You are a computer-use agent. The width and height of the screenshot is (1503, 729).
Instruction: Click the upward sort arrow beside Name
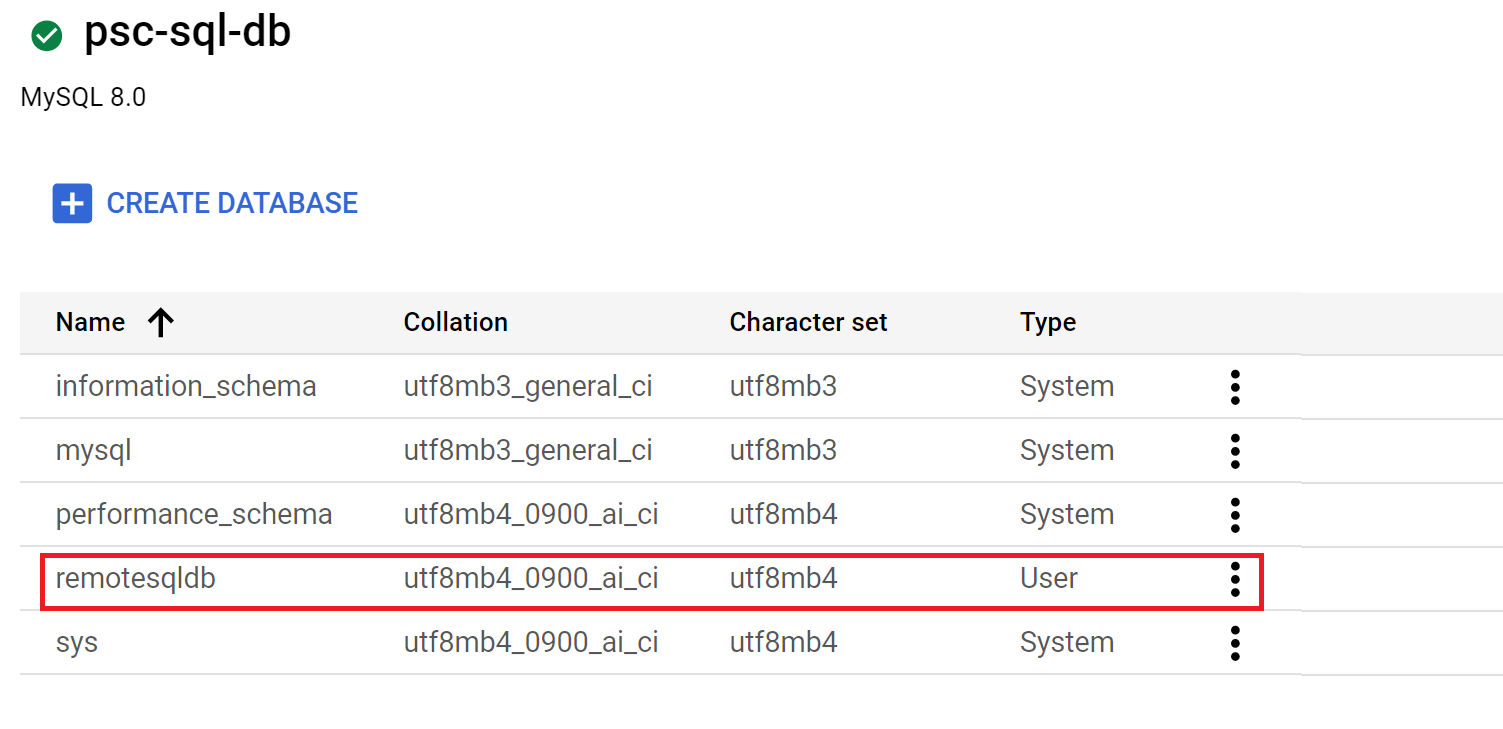pos(160,322)
